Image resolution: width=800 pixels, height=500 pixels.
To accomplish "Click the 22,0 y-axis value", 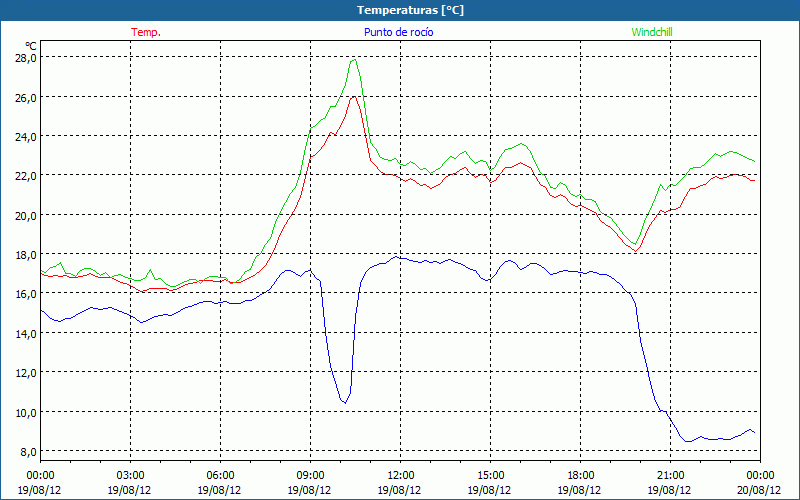I will (25, 176).
